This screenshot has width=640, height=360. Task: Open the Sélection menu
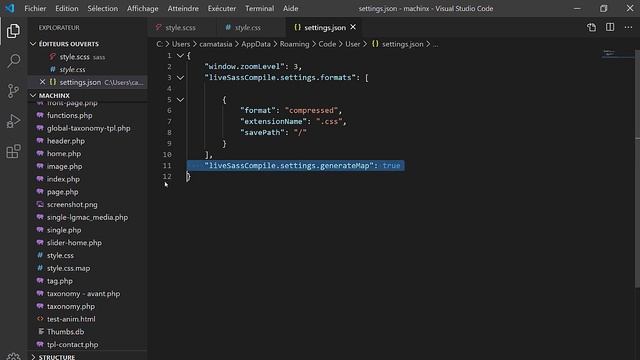[x=102, y=8]
